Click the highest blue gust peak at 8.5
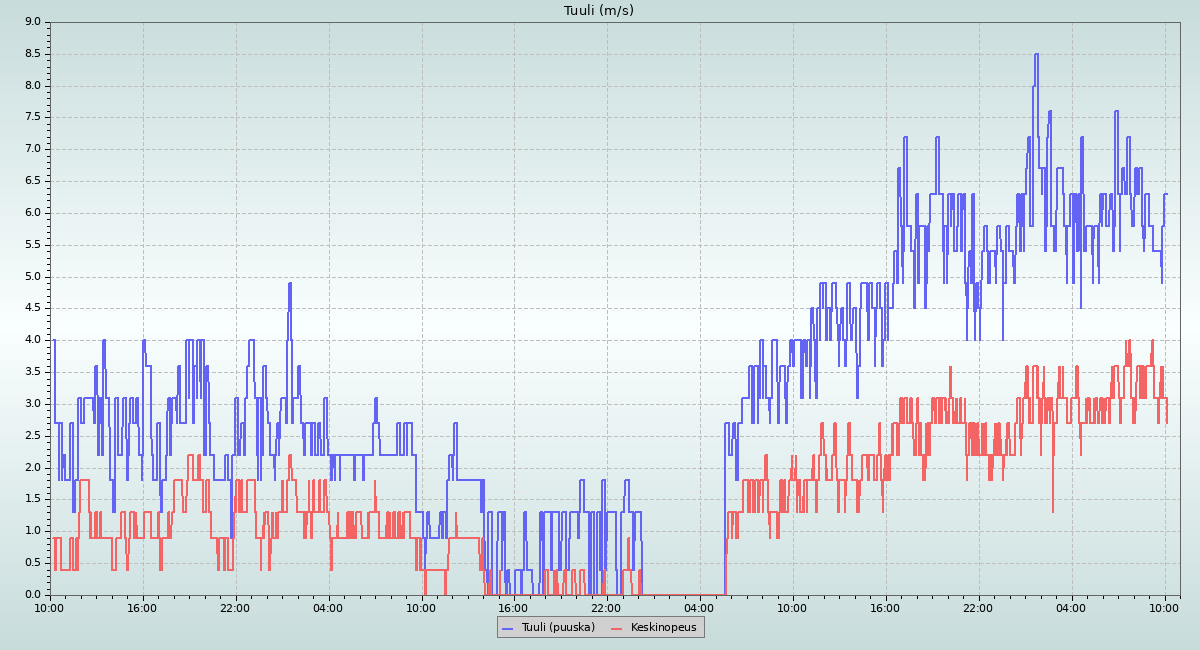Screen dimensions: 1200x650 click(x=1036, y=55)
